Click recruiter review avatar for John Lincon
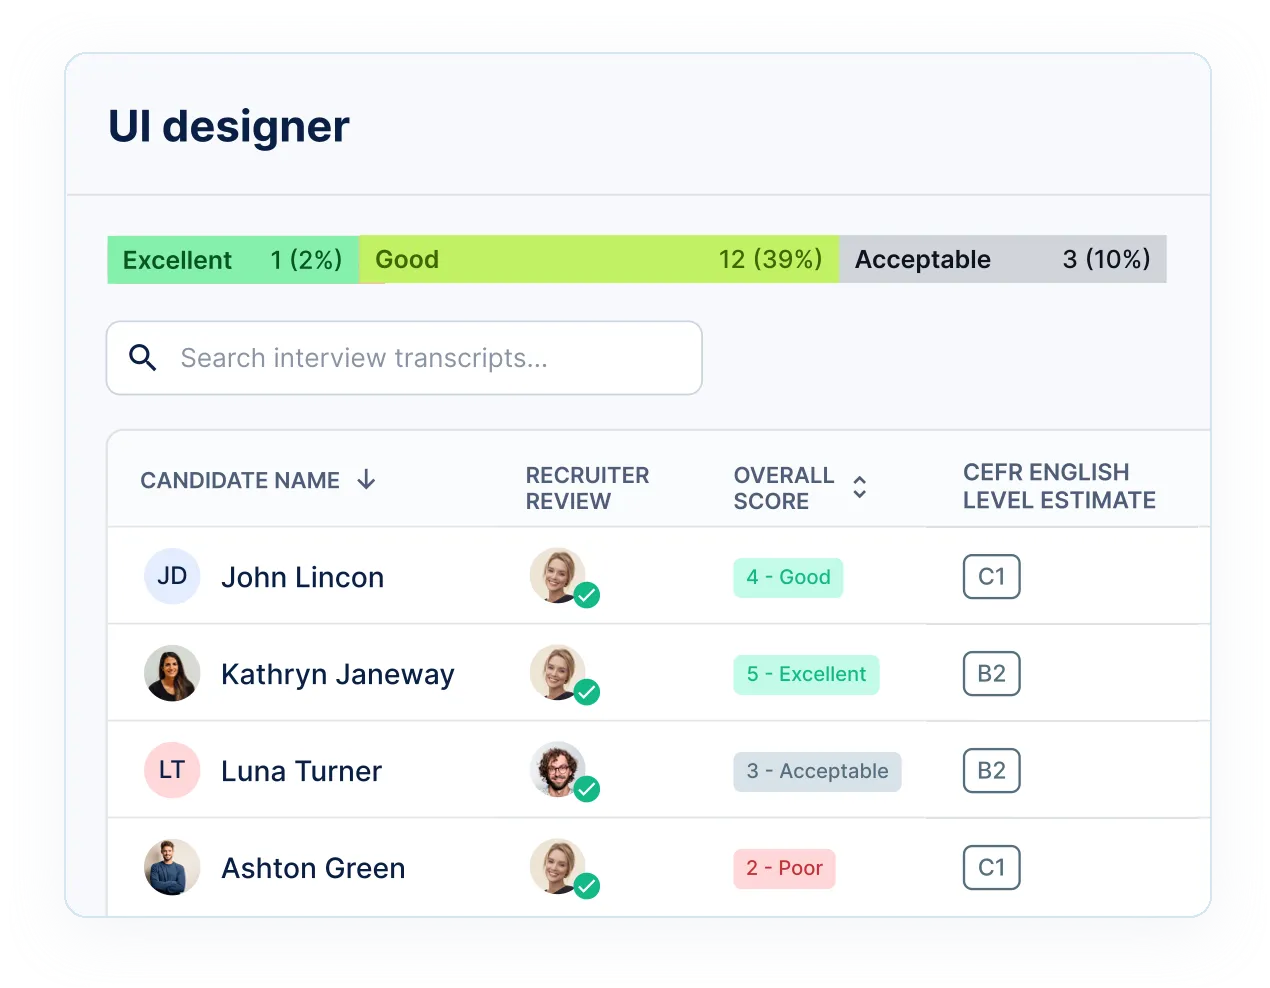 (558, 576)
